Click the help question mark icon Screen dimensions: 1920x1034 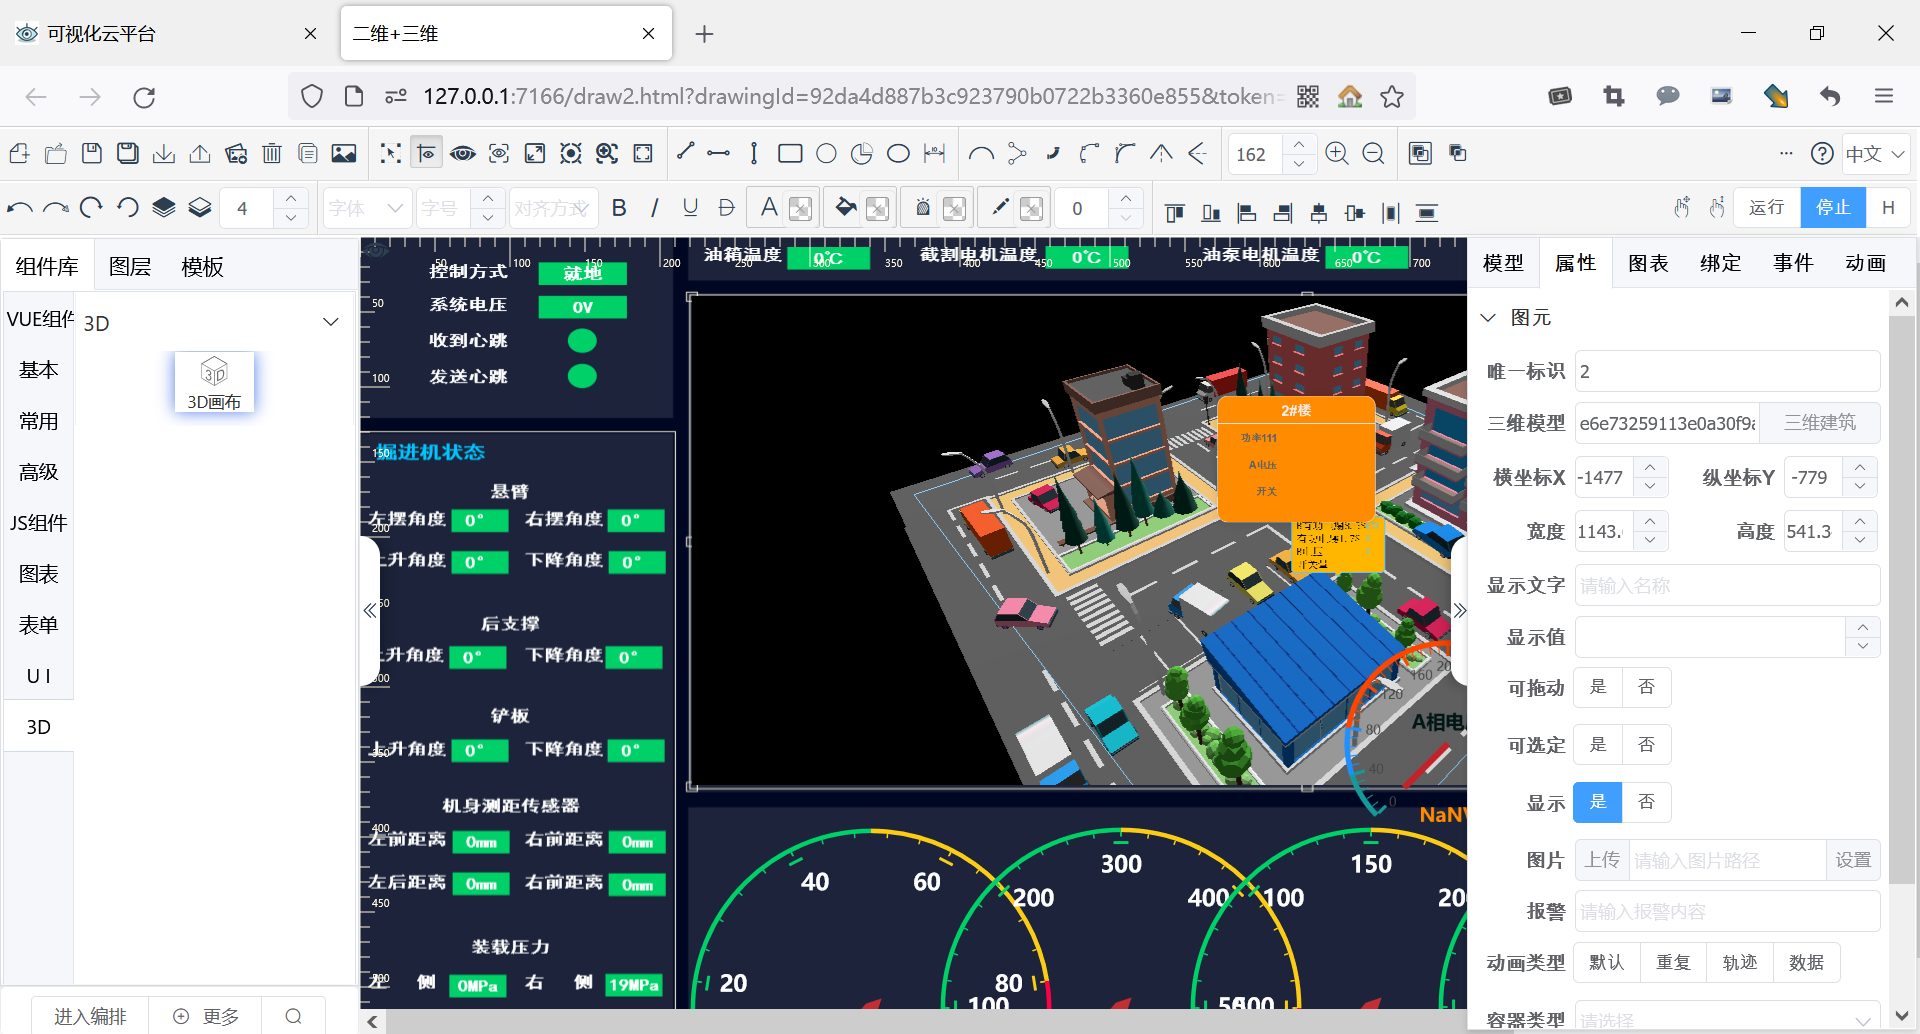(1822, 153)
